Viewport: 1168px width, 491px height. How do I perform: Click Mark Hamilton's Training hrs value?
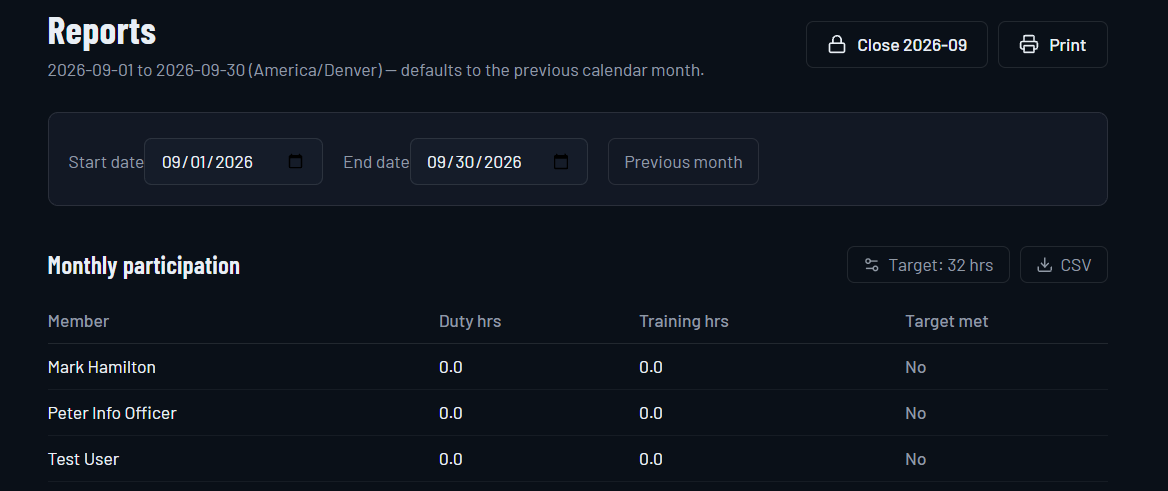coord(651,367)
